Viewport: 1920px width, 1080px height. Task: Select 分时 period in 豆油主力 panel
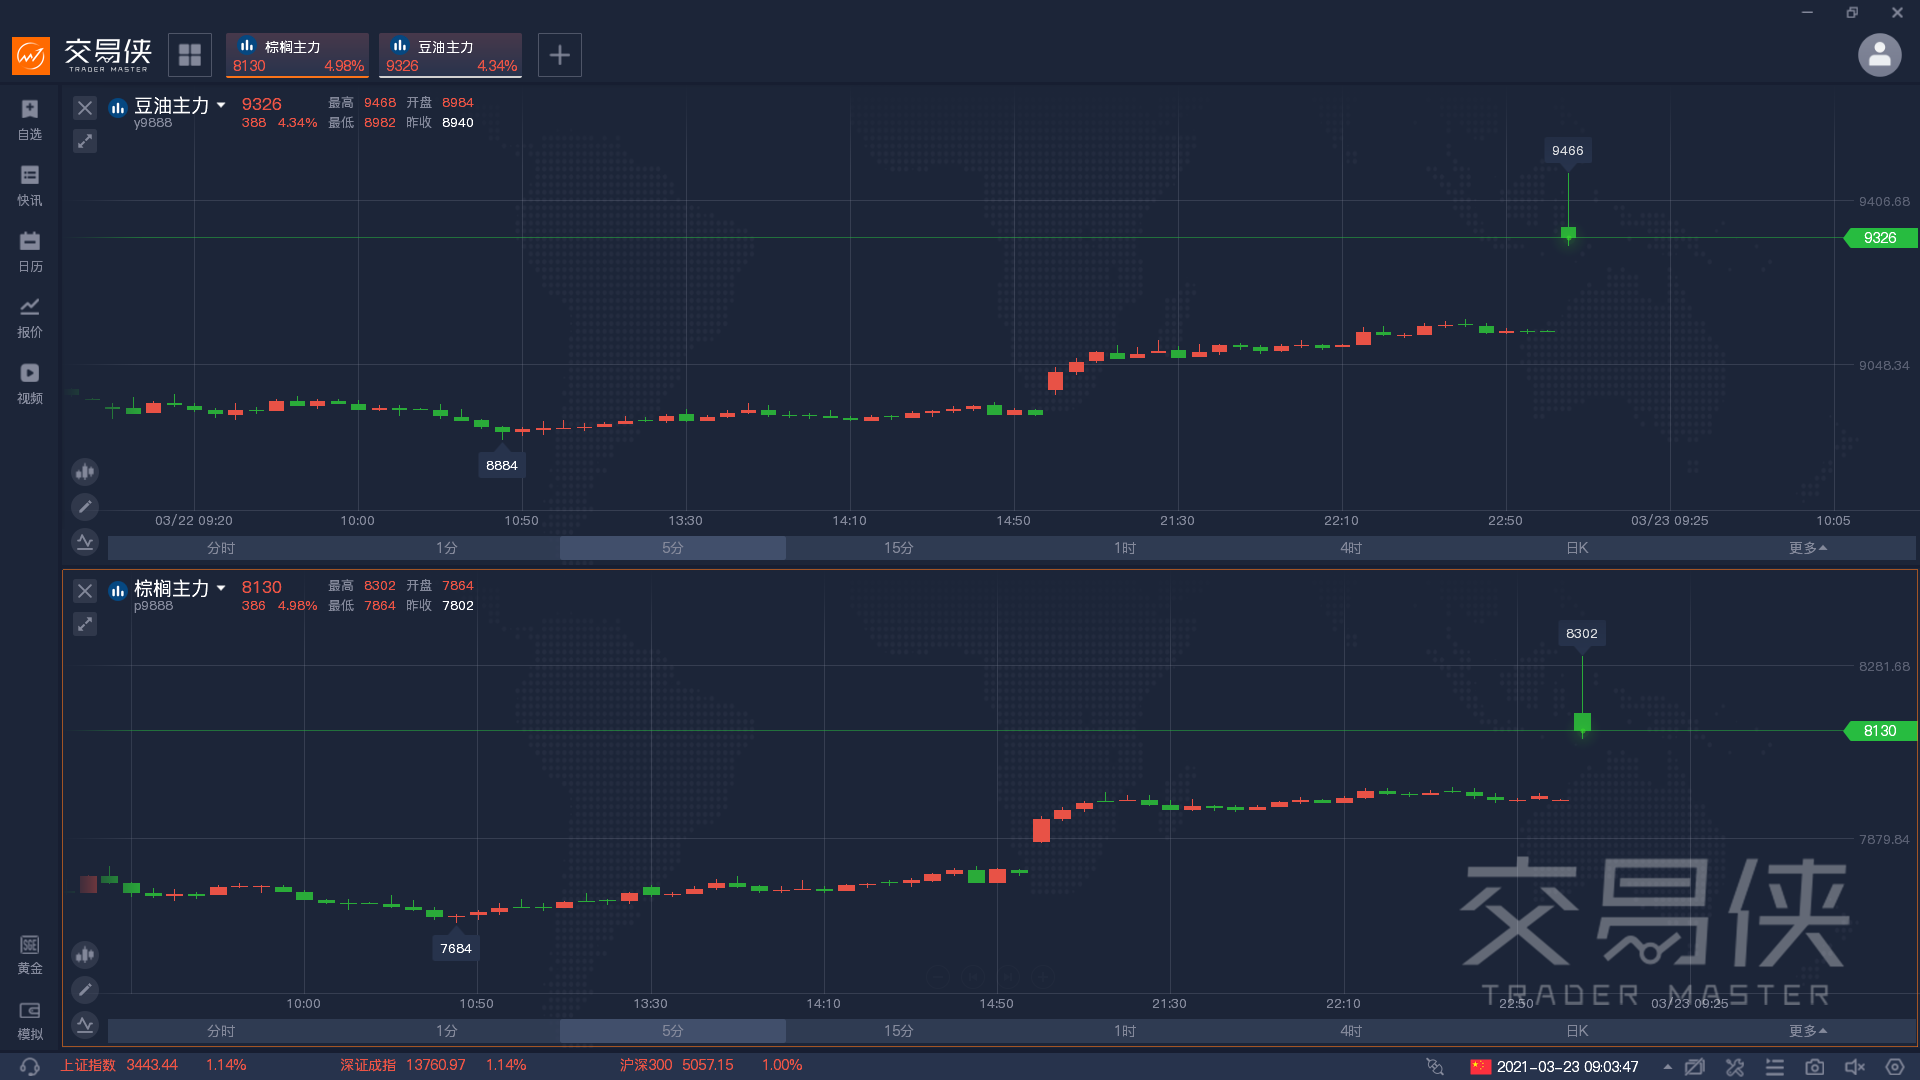coord(221,548)
